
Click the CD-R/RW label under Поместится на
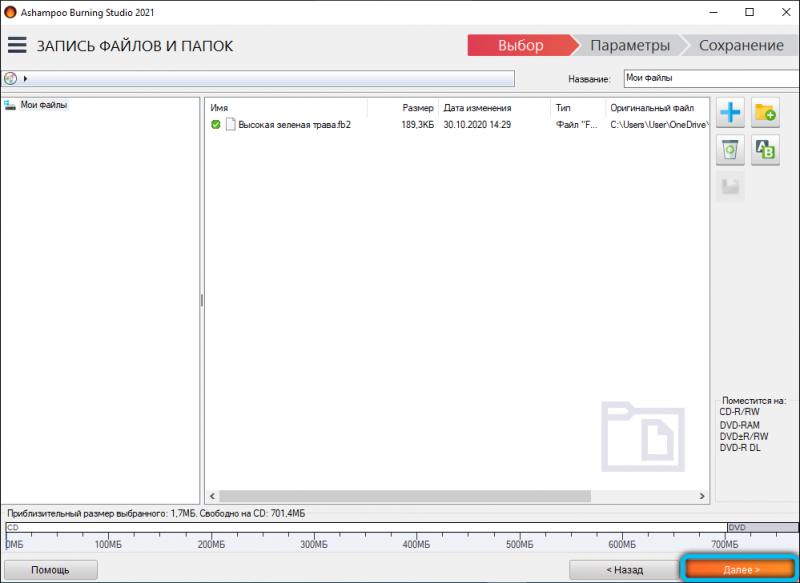click(x=739, y=412)
